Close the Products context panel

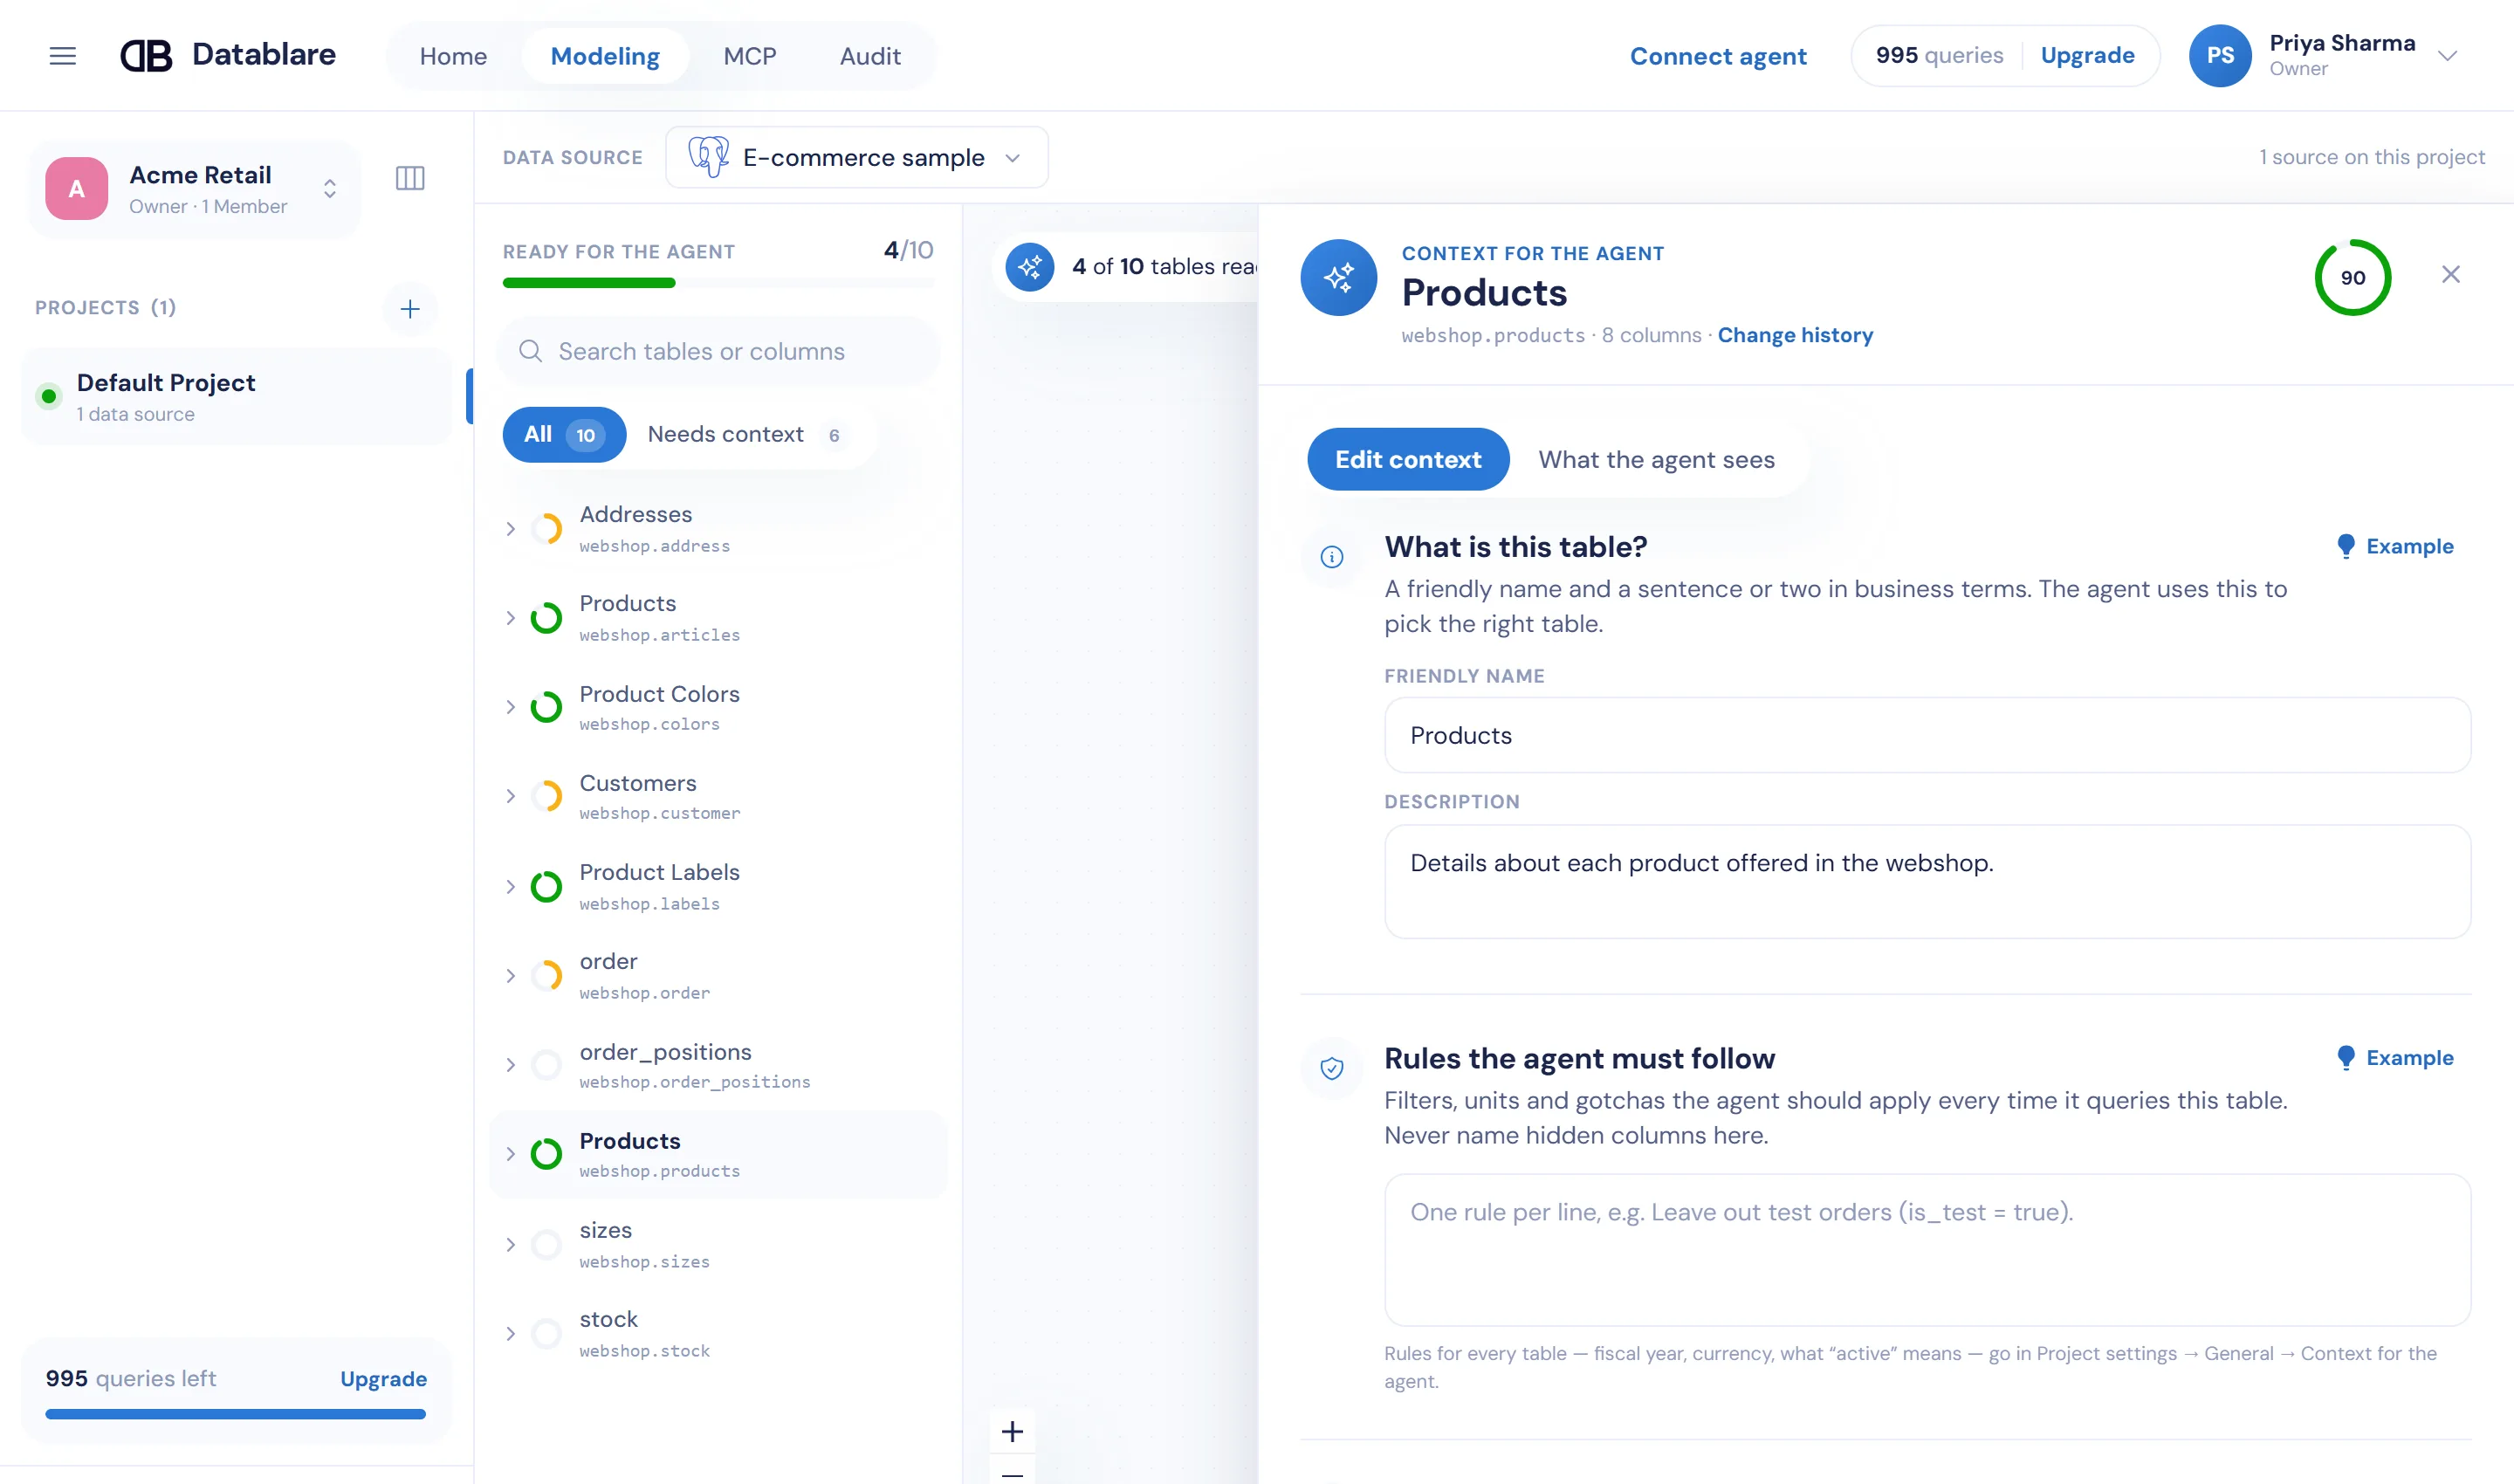point(2450,274)
